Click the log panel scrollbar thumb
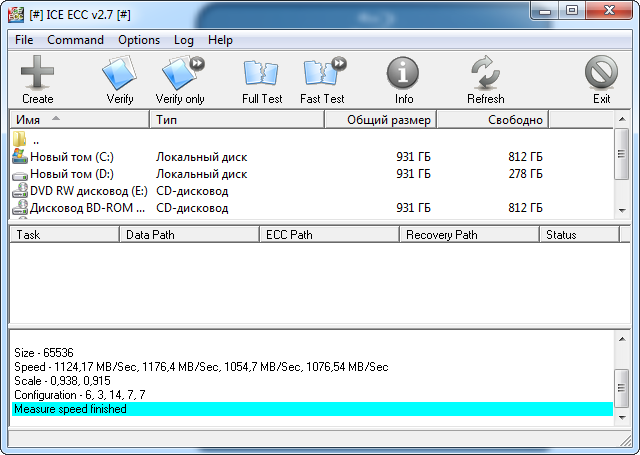 (622, 388)
